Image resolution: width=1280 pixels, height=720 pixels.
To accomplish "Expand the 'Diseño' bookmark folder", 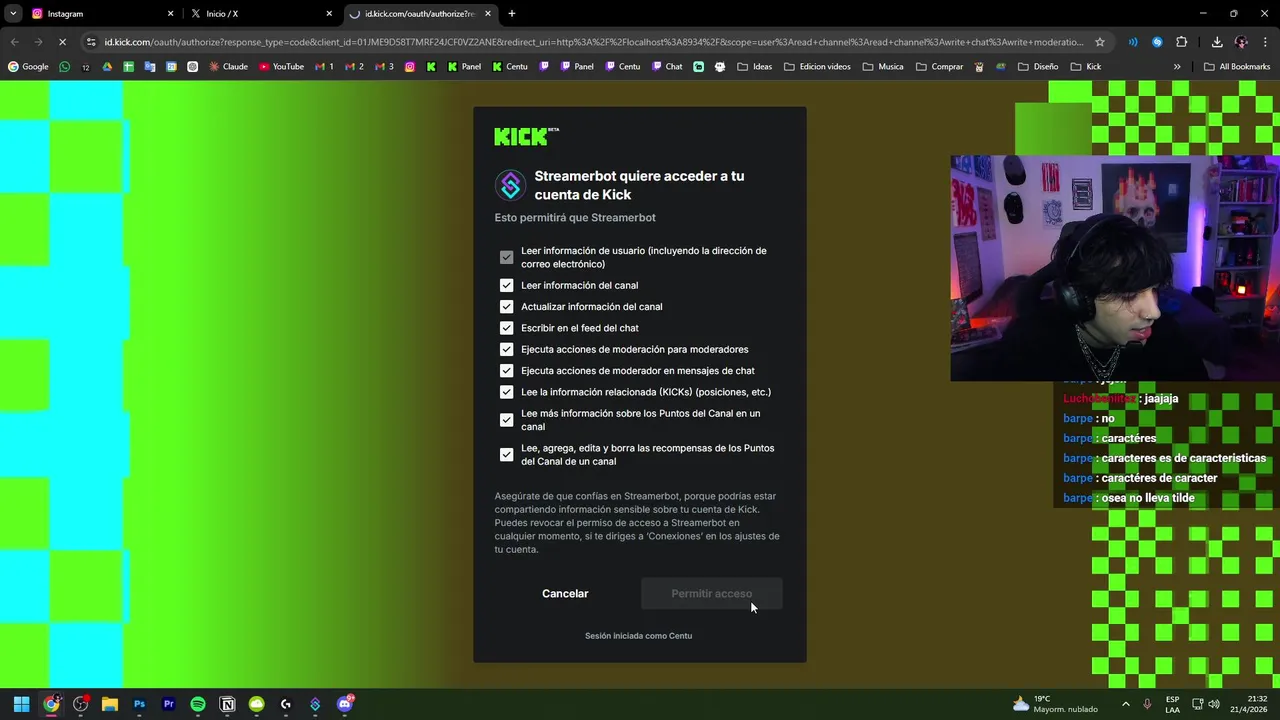I will click(1038, 67).
